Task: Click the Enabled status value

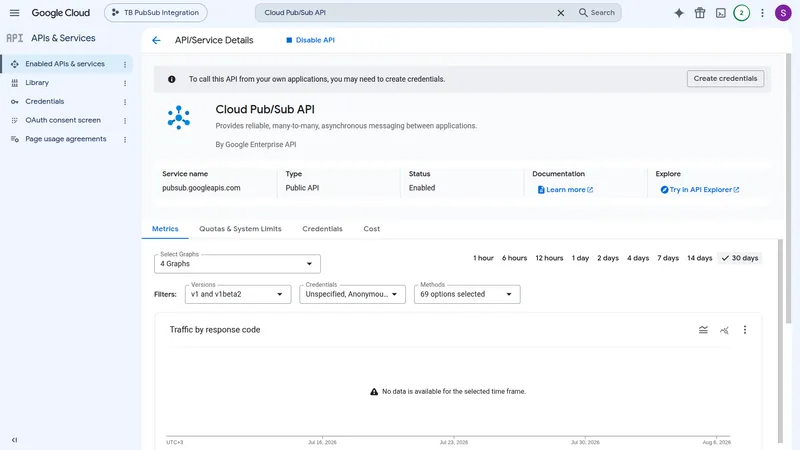Action: point(422,188)
